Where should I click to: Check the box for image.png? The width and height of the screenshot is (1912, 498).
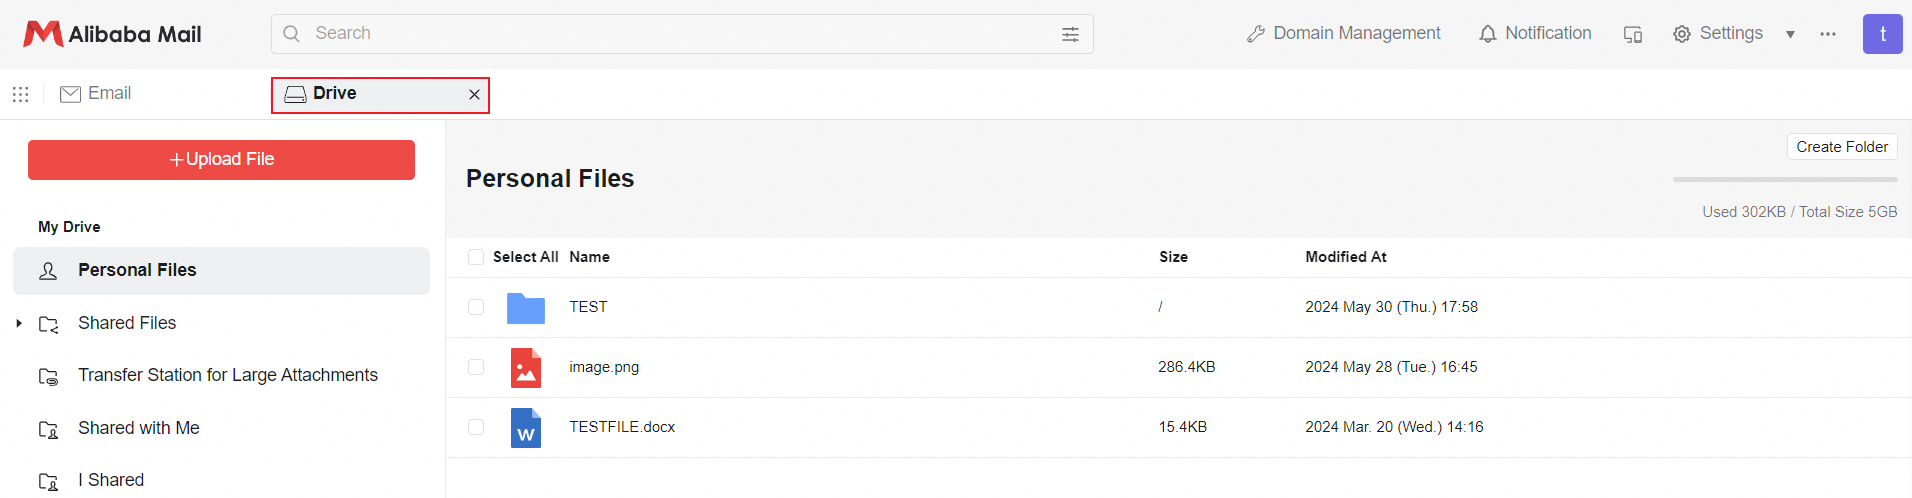[x=476, y=367]
